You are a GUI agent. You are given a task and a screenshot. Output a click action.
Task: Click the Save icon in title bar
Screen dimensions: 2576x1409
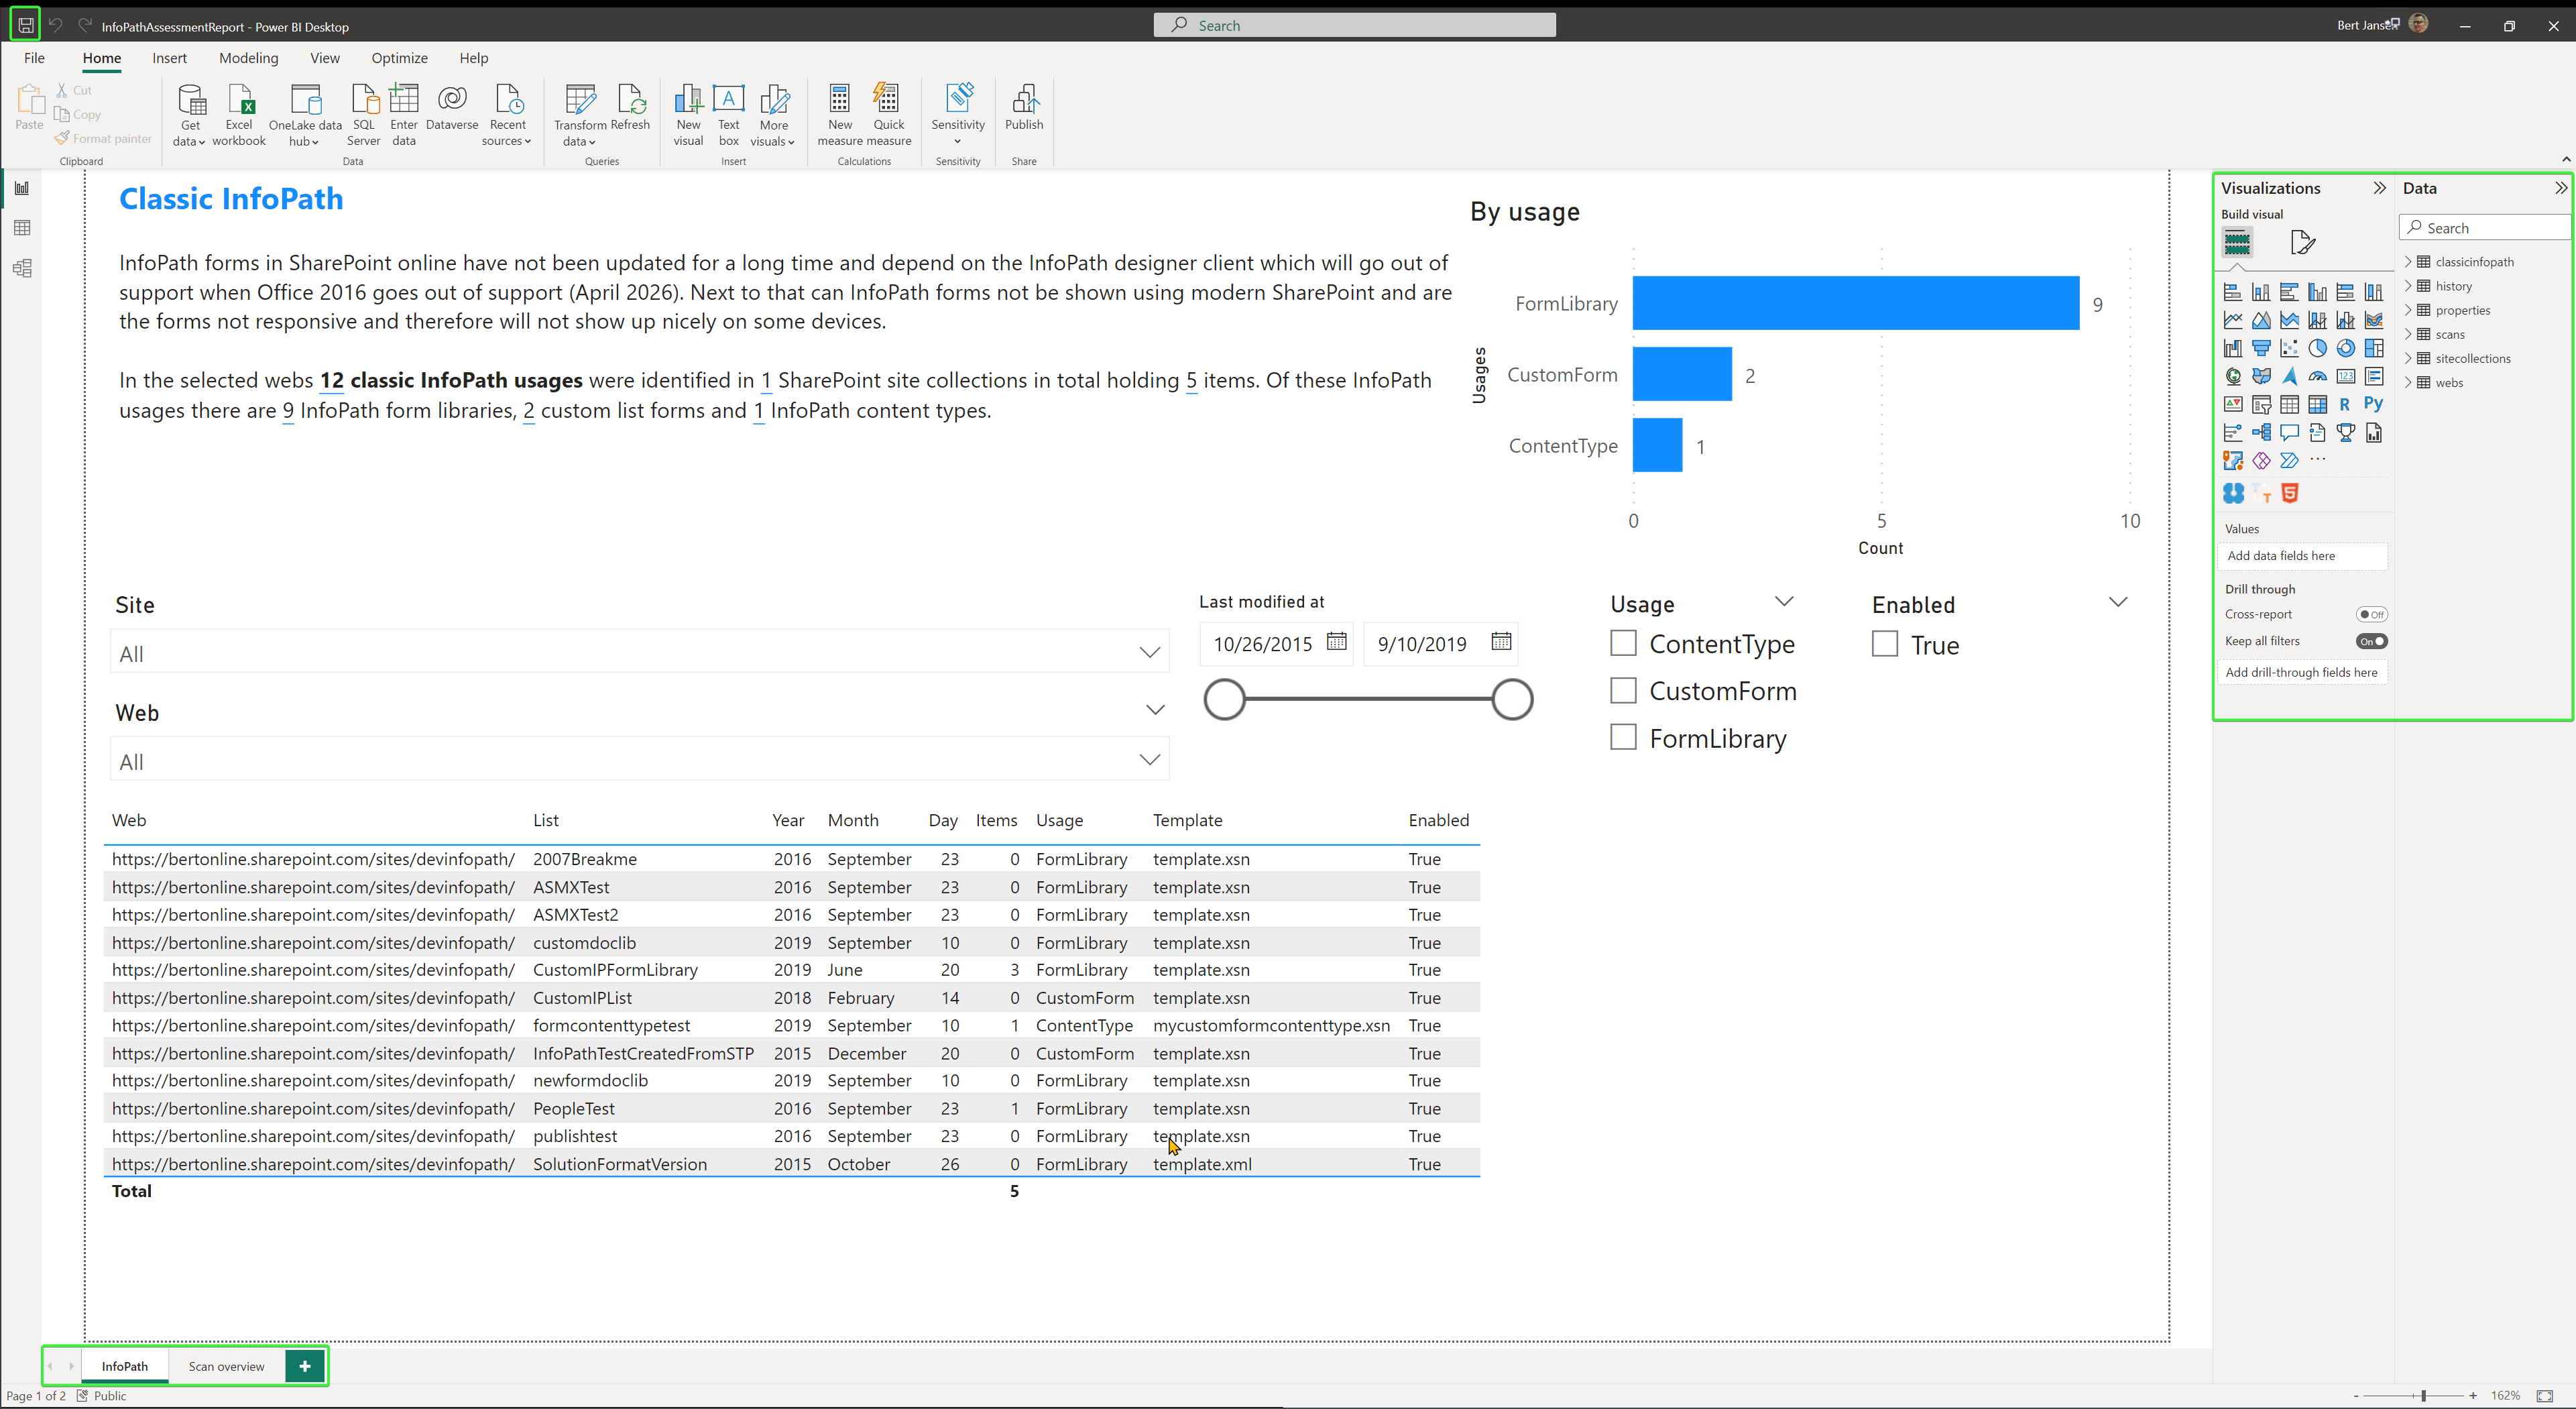pyautogui.click(x=25, y=25)
